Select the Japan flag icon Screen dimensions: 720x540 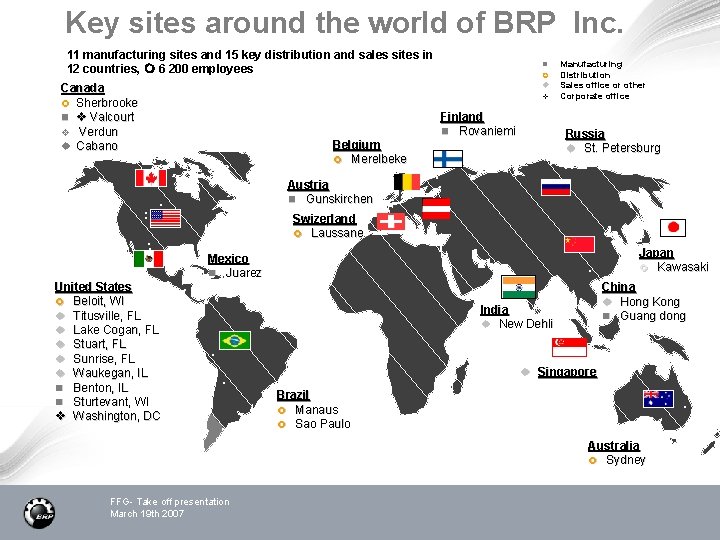coord(673,228)
